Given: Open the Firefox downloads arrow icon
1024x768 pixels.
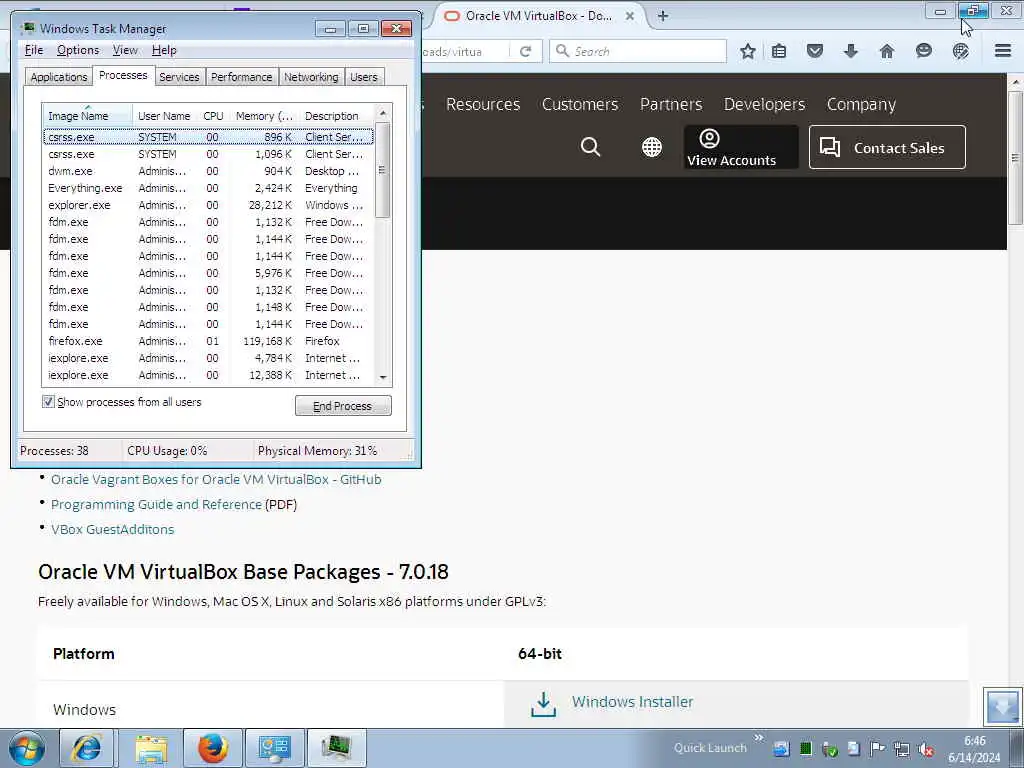Looking at the screenshot, I should [x=850, y=51].
